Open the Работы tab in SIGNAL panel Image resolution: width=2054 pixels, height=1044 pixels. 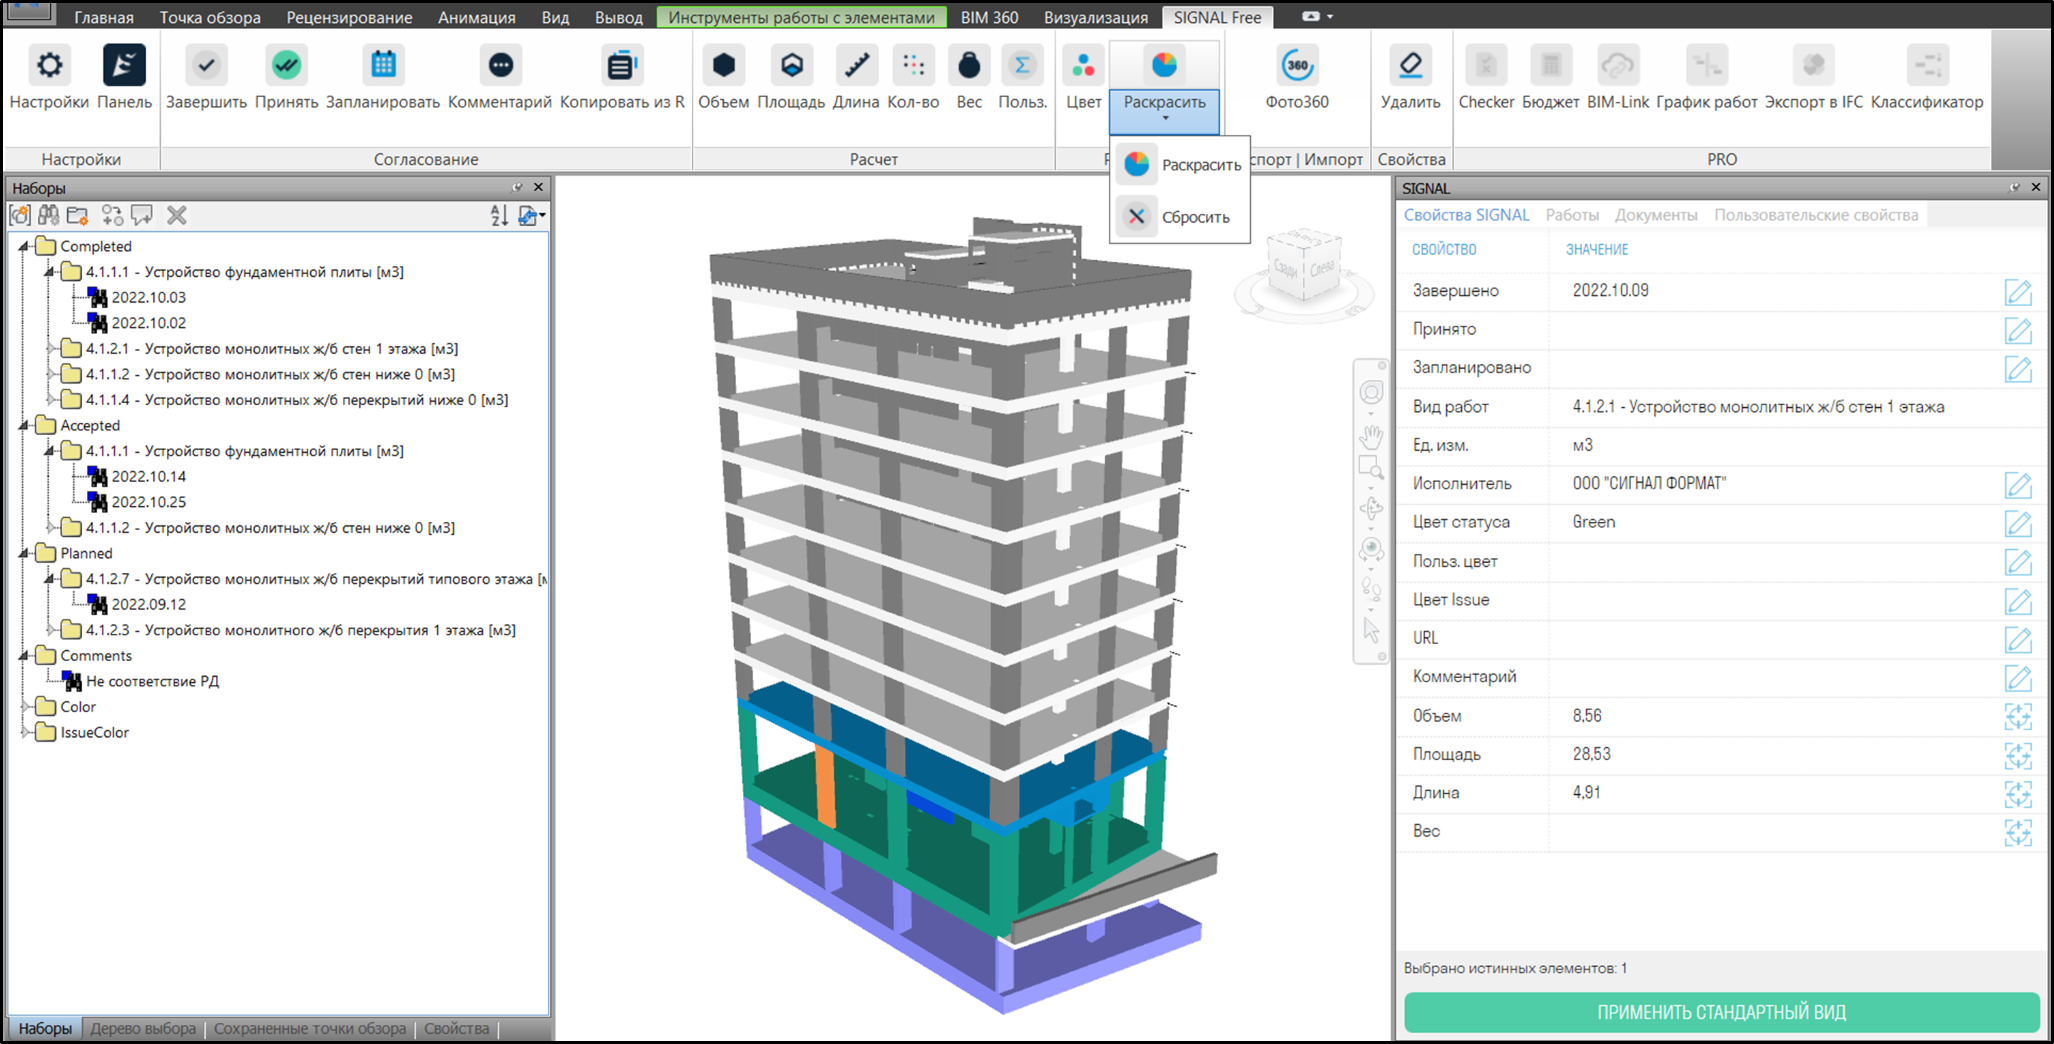click(1571, 215)
